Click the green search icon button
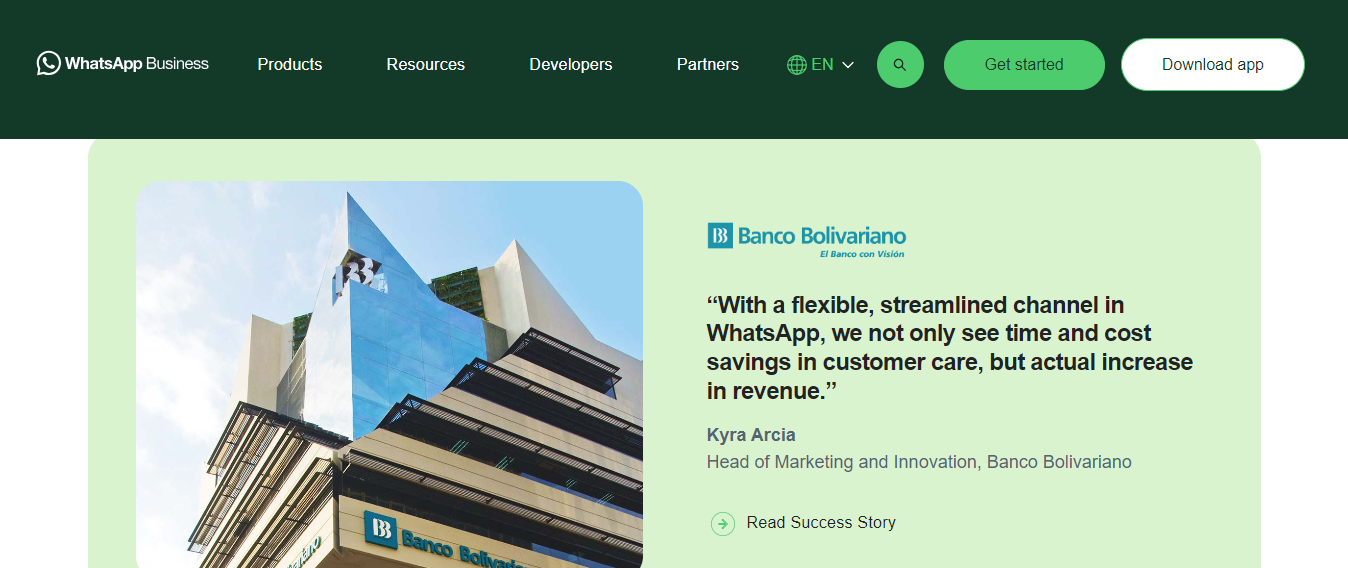Viewport: 1348px width, 568px height. tap(900, 64)
